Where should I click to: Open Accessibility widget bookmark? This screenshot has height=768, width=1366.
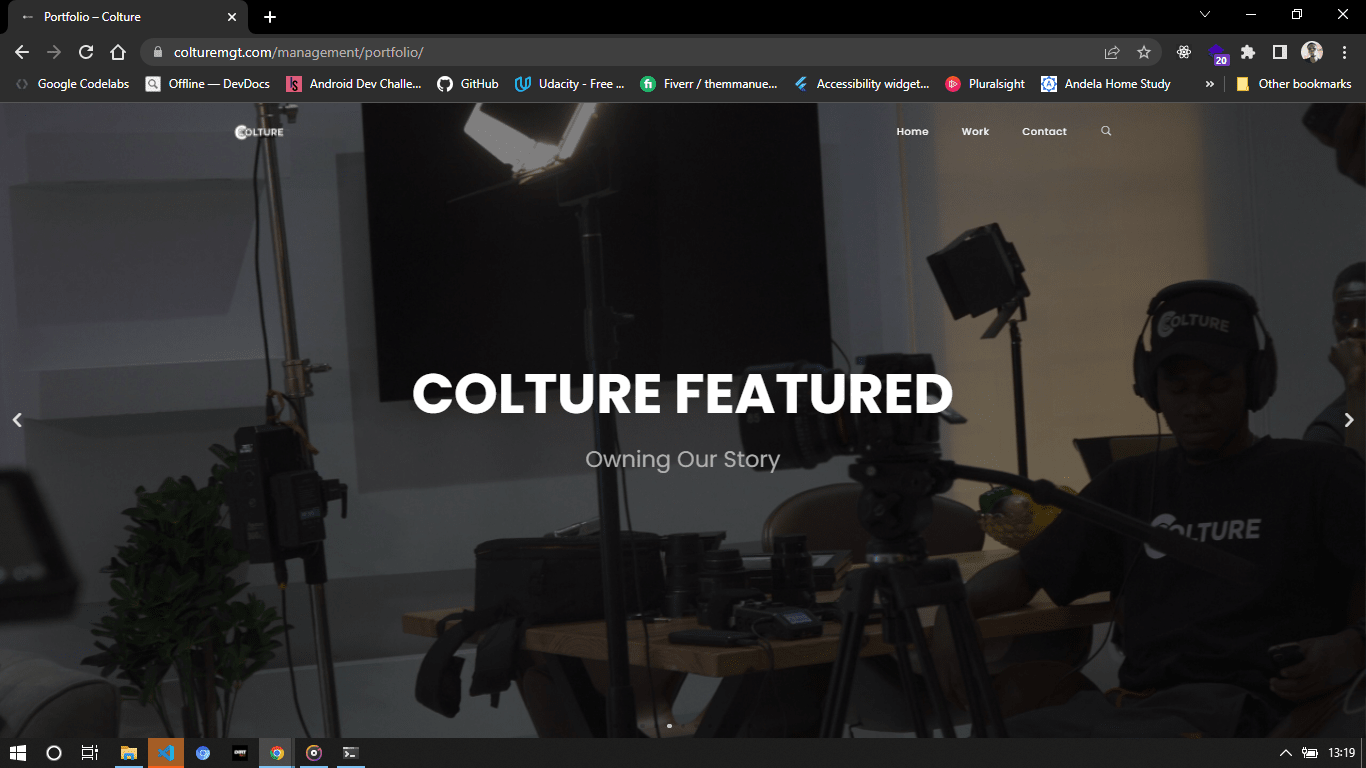[862, 84]
